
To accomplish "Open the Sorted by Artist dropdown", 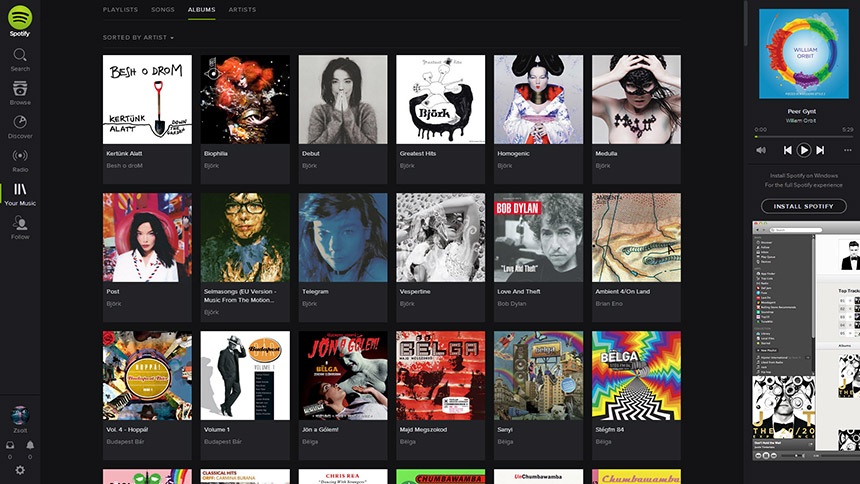I will pyautogui.click(x=138, y=38).
